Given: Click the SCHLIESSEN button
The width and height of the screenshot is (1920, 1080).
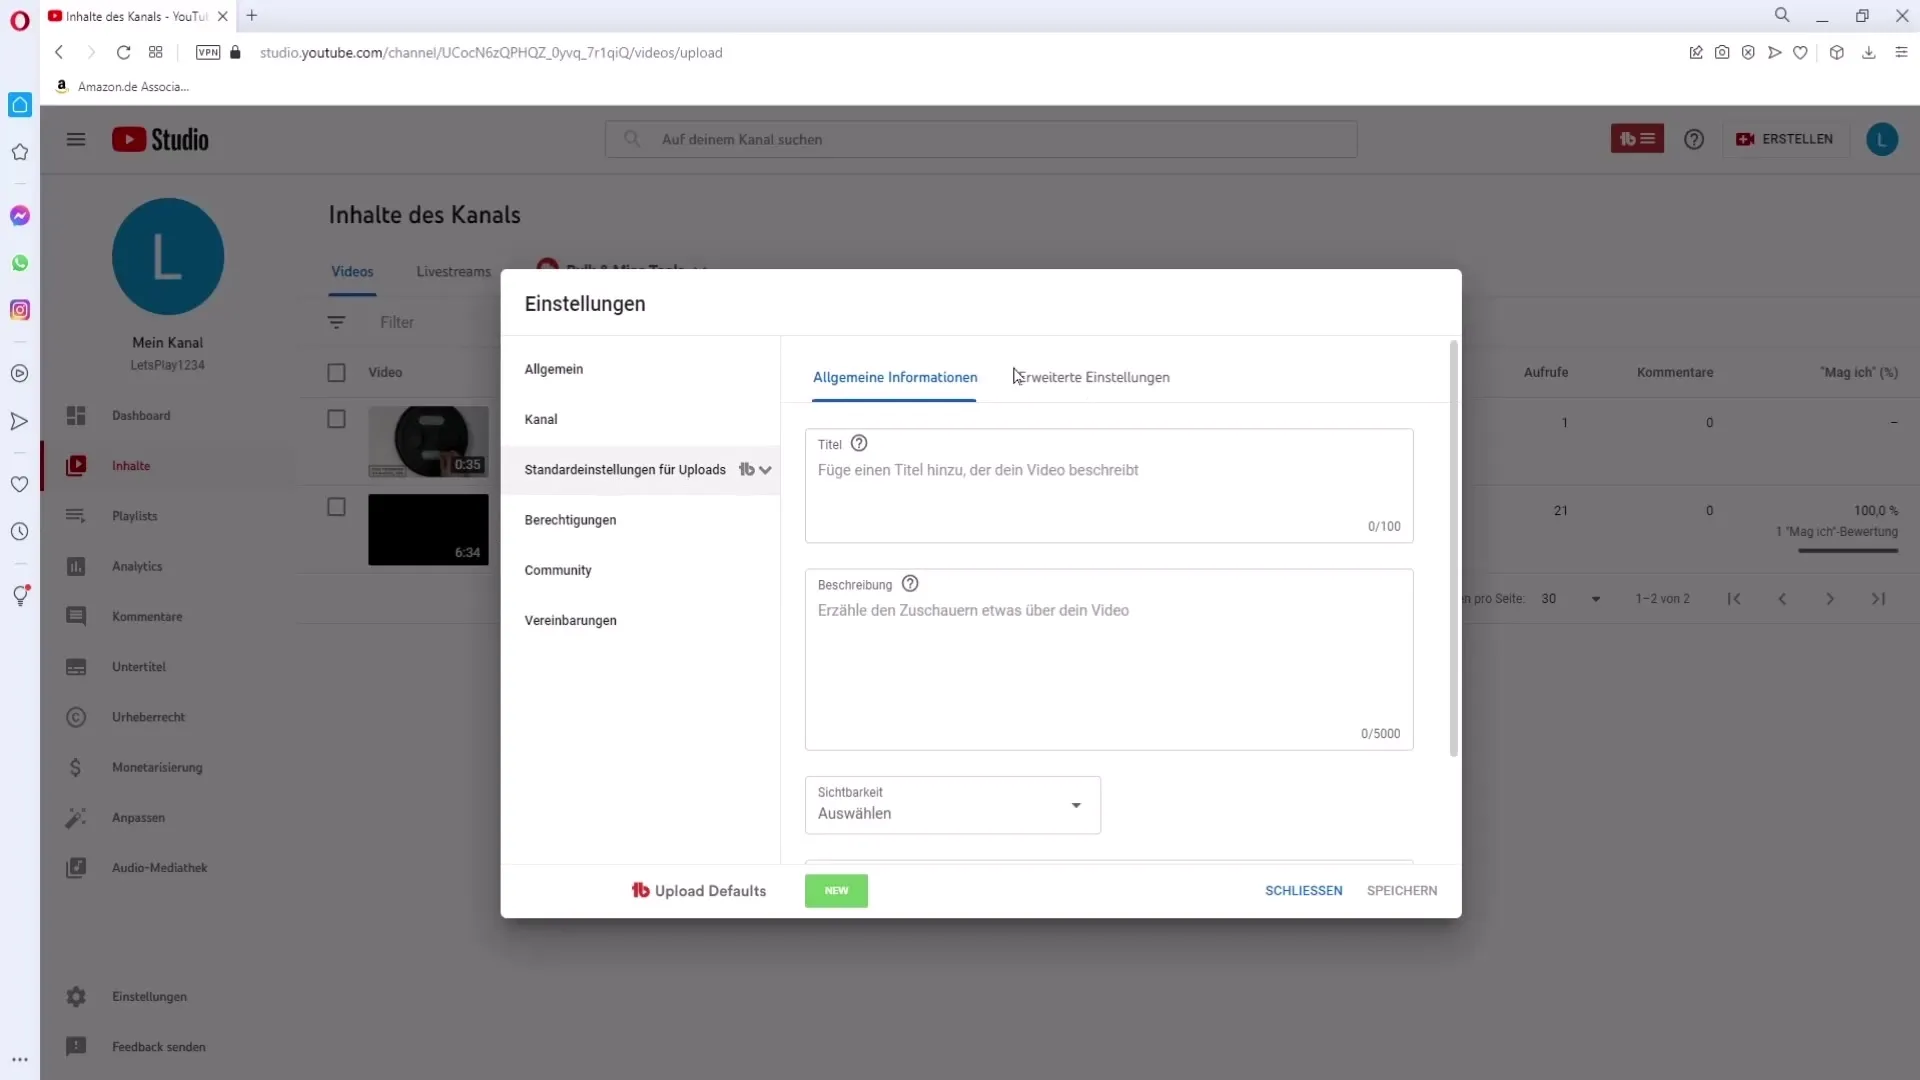Looking at the screenshot, I should [1305, 891].
